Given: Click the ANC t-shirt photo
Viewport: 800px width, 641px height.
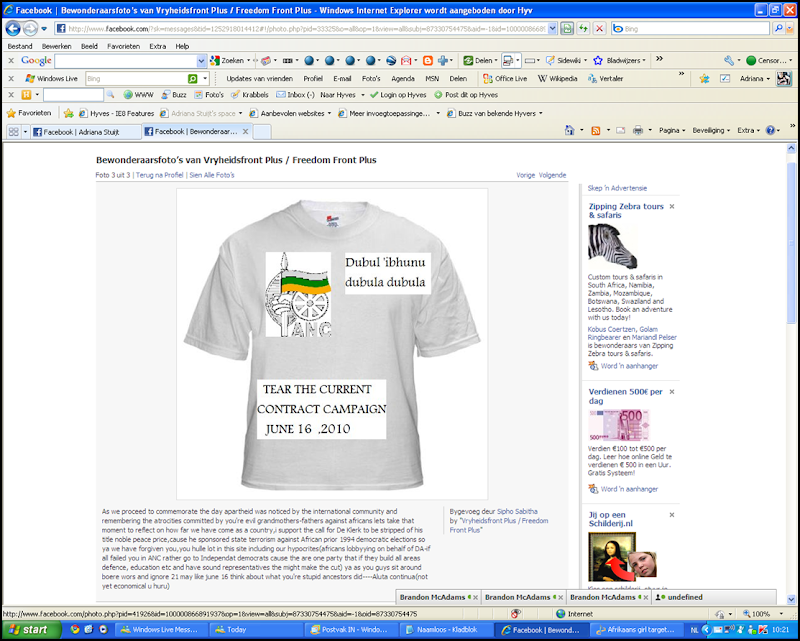Looking at the screenshot, I should (332, 344).
